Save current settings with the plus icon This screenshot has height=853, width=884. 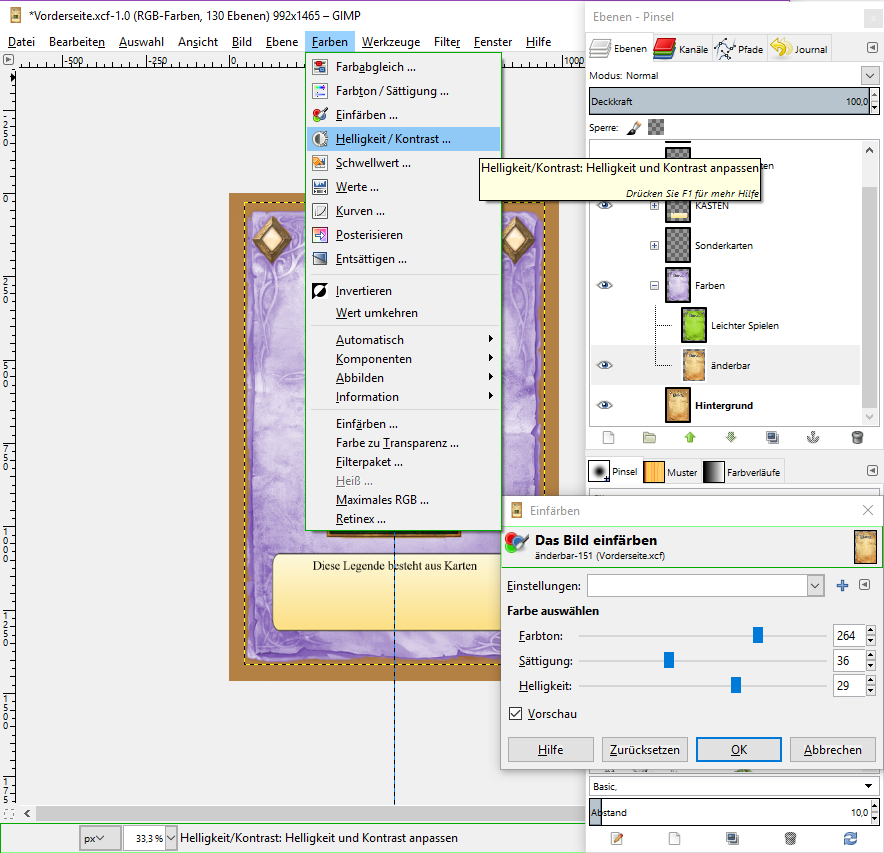click(x=842, y=586)
